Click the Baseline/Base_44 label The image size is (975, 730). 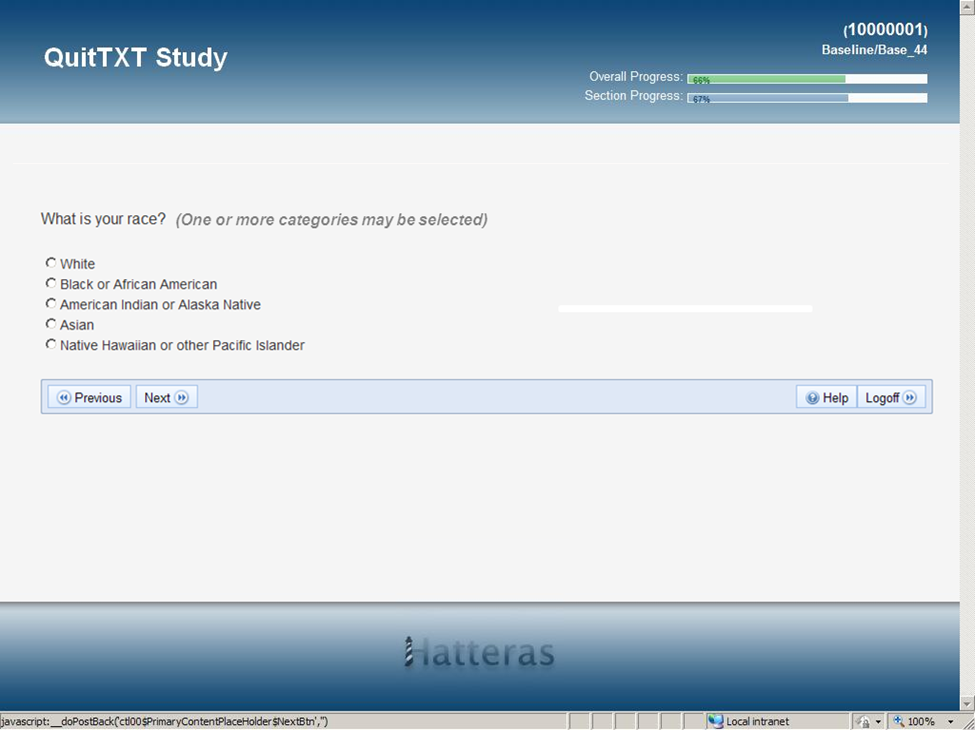[874, 50]
